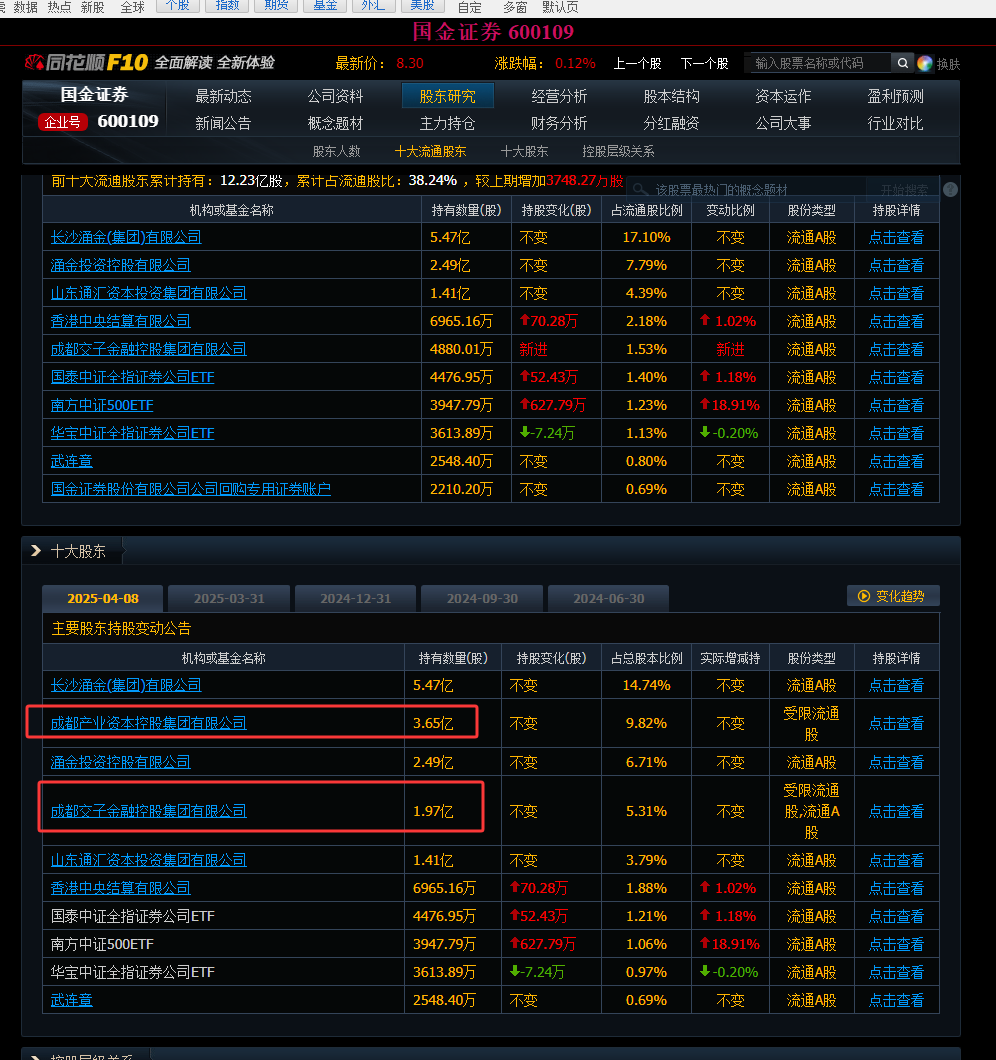996x1060 pixels.
Task: Select the 股东研究 menu item
Action: (448, 96)
